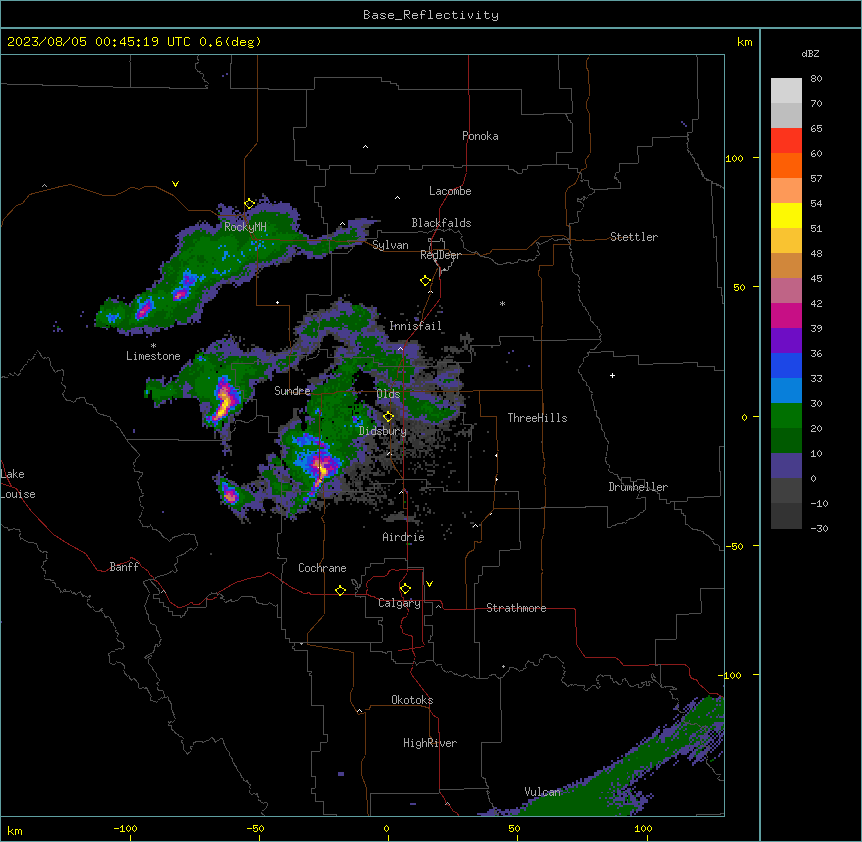Select the Drumheller label
862x842 pixels.
[x=638, y=487]
